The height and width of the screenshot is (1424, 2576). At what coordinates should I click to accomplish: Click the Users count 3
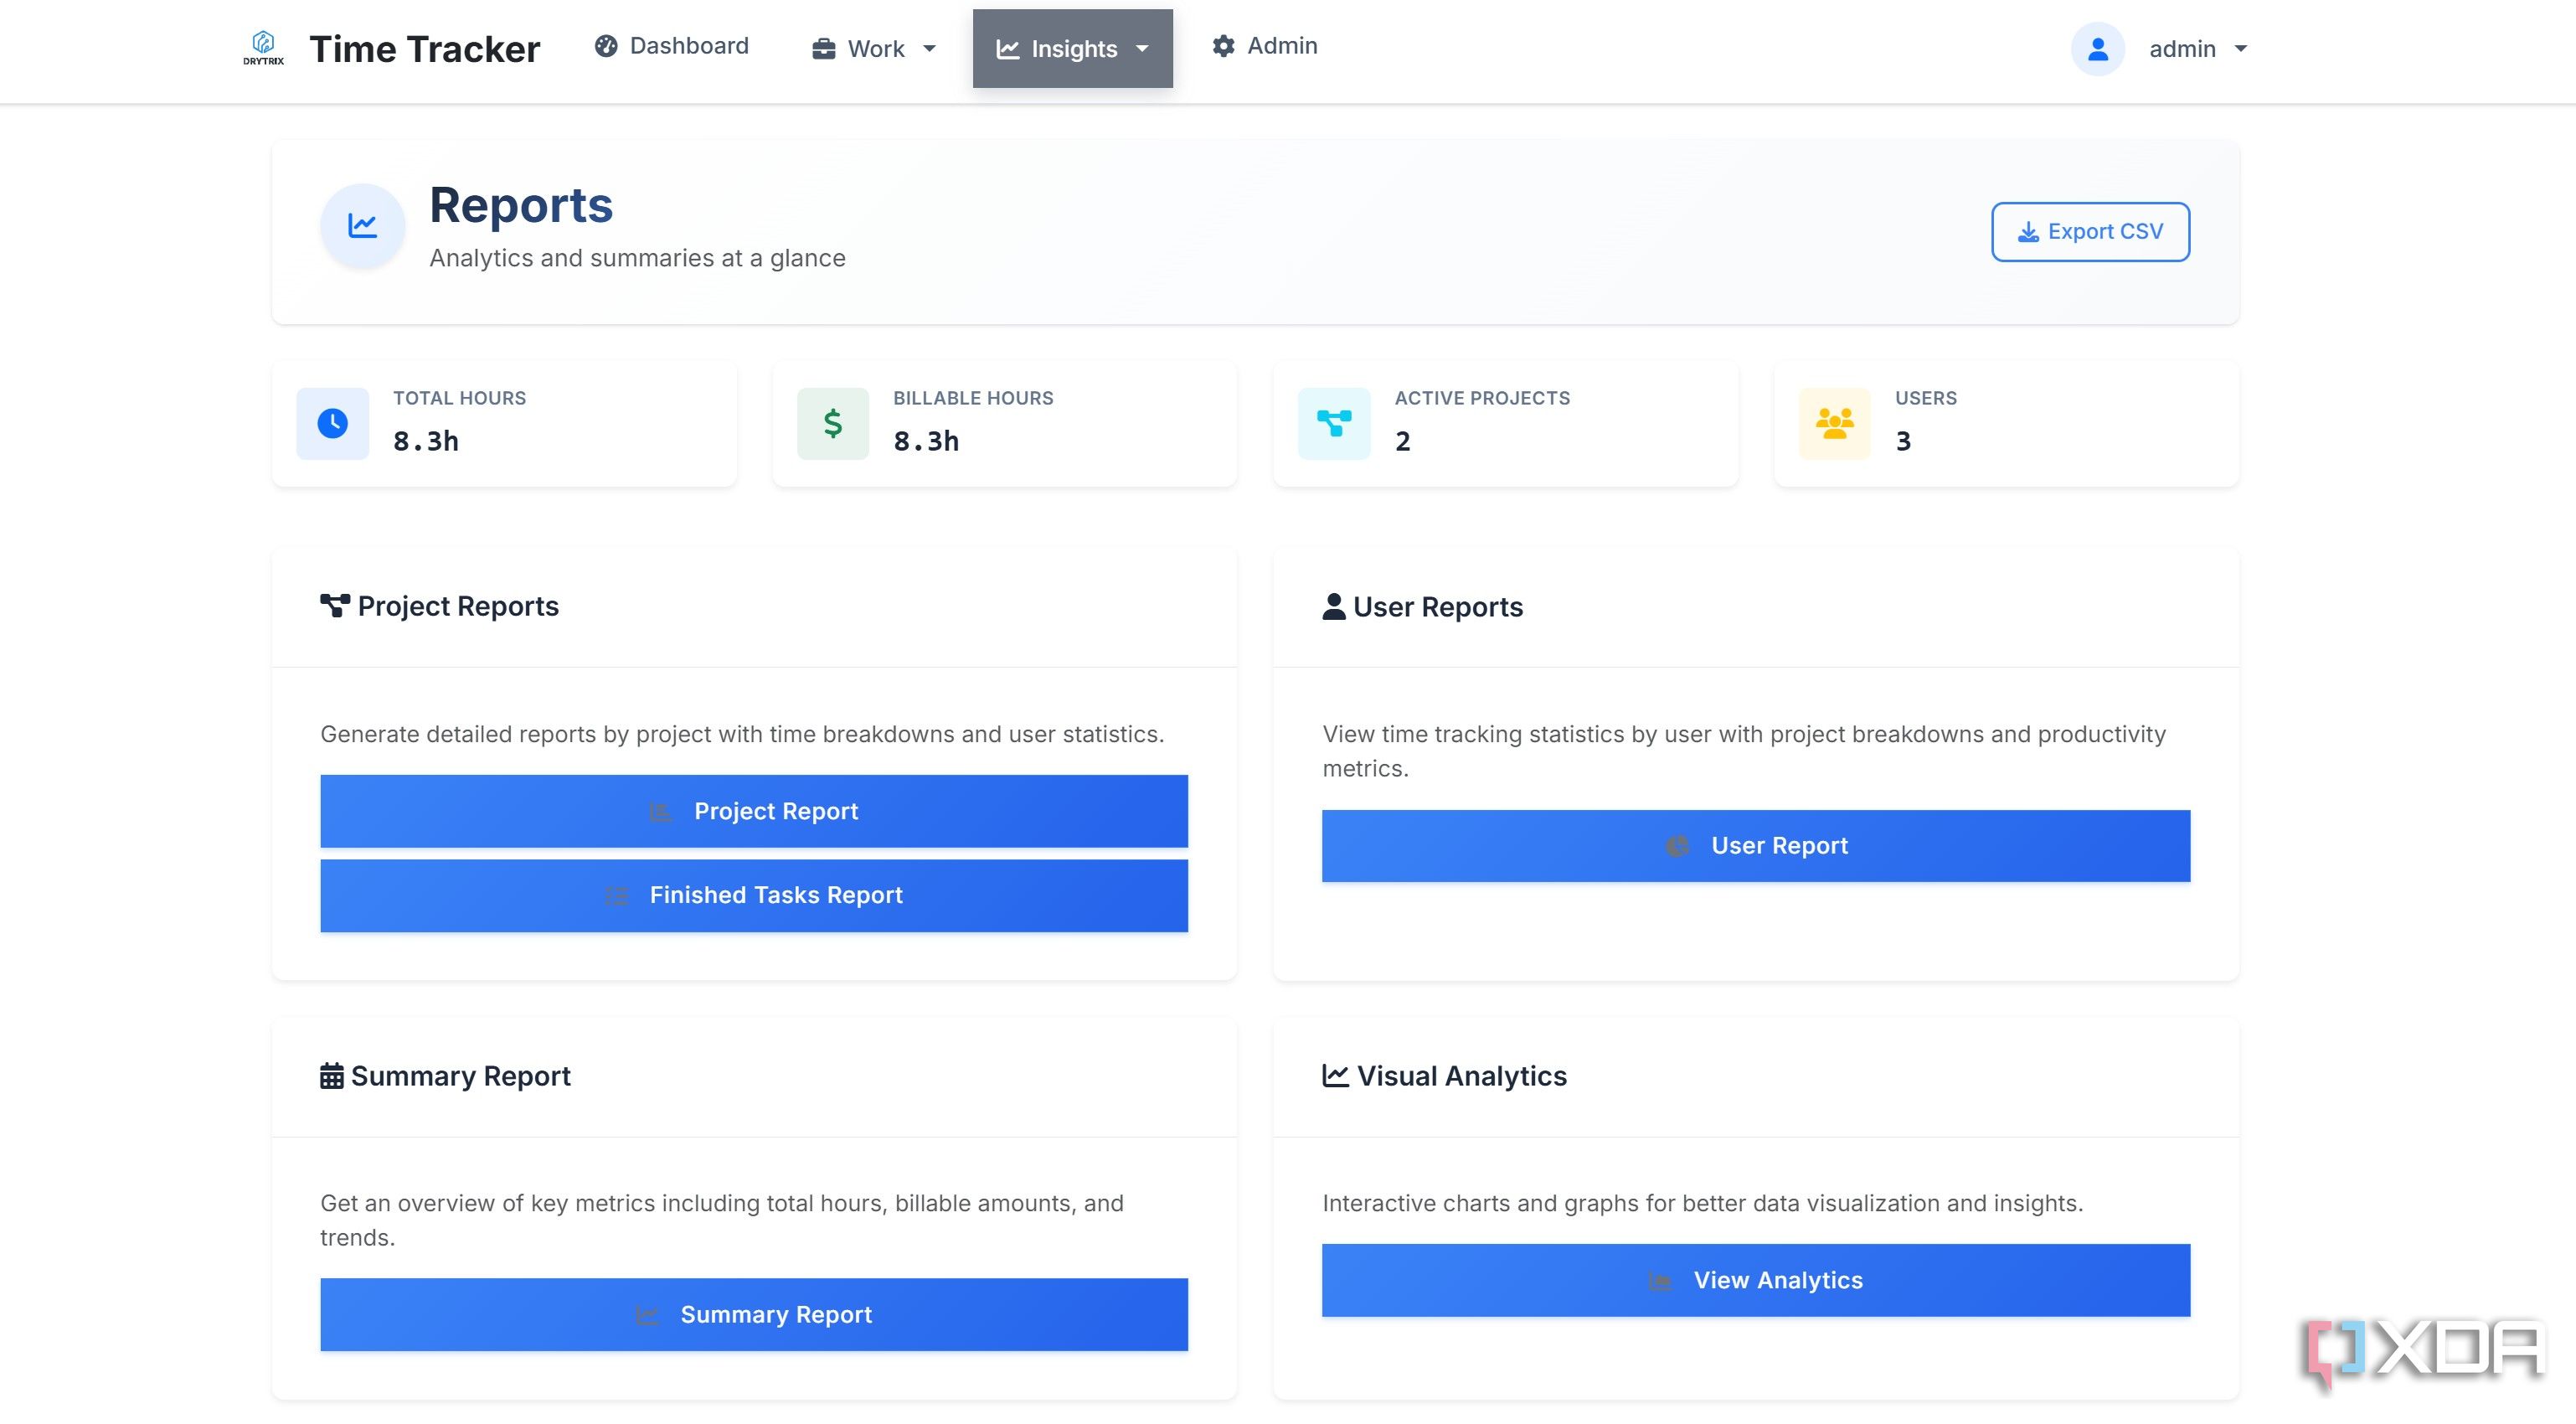point(1903,441)
